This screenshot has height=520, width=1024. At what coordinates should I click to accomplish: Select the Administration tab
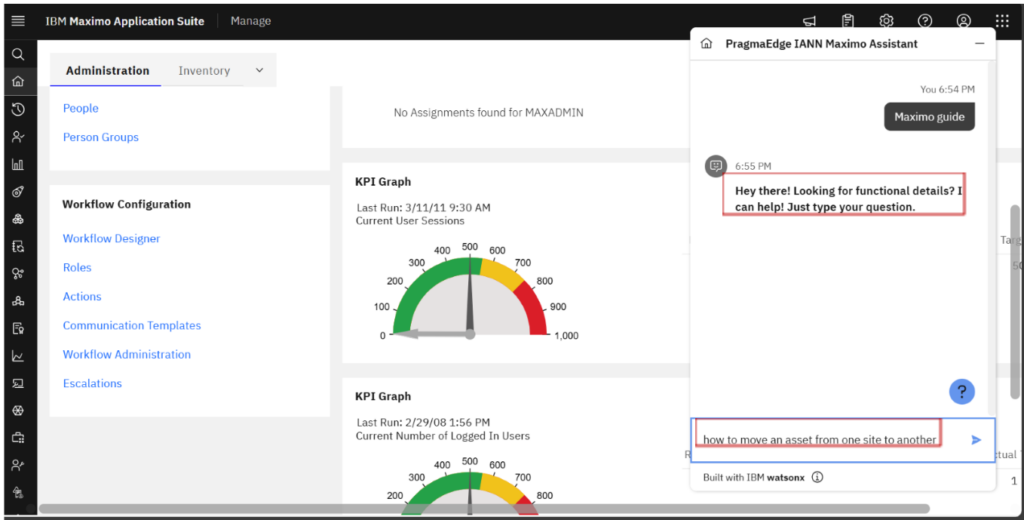pos(107,71)
